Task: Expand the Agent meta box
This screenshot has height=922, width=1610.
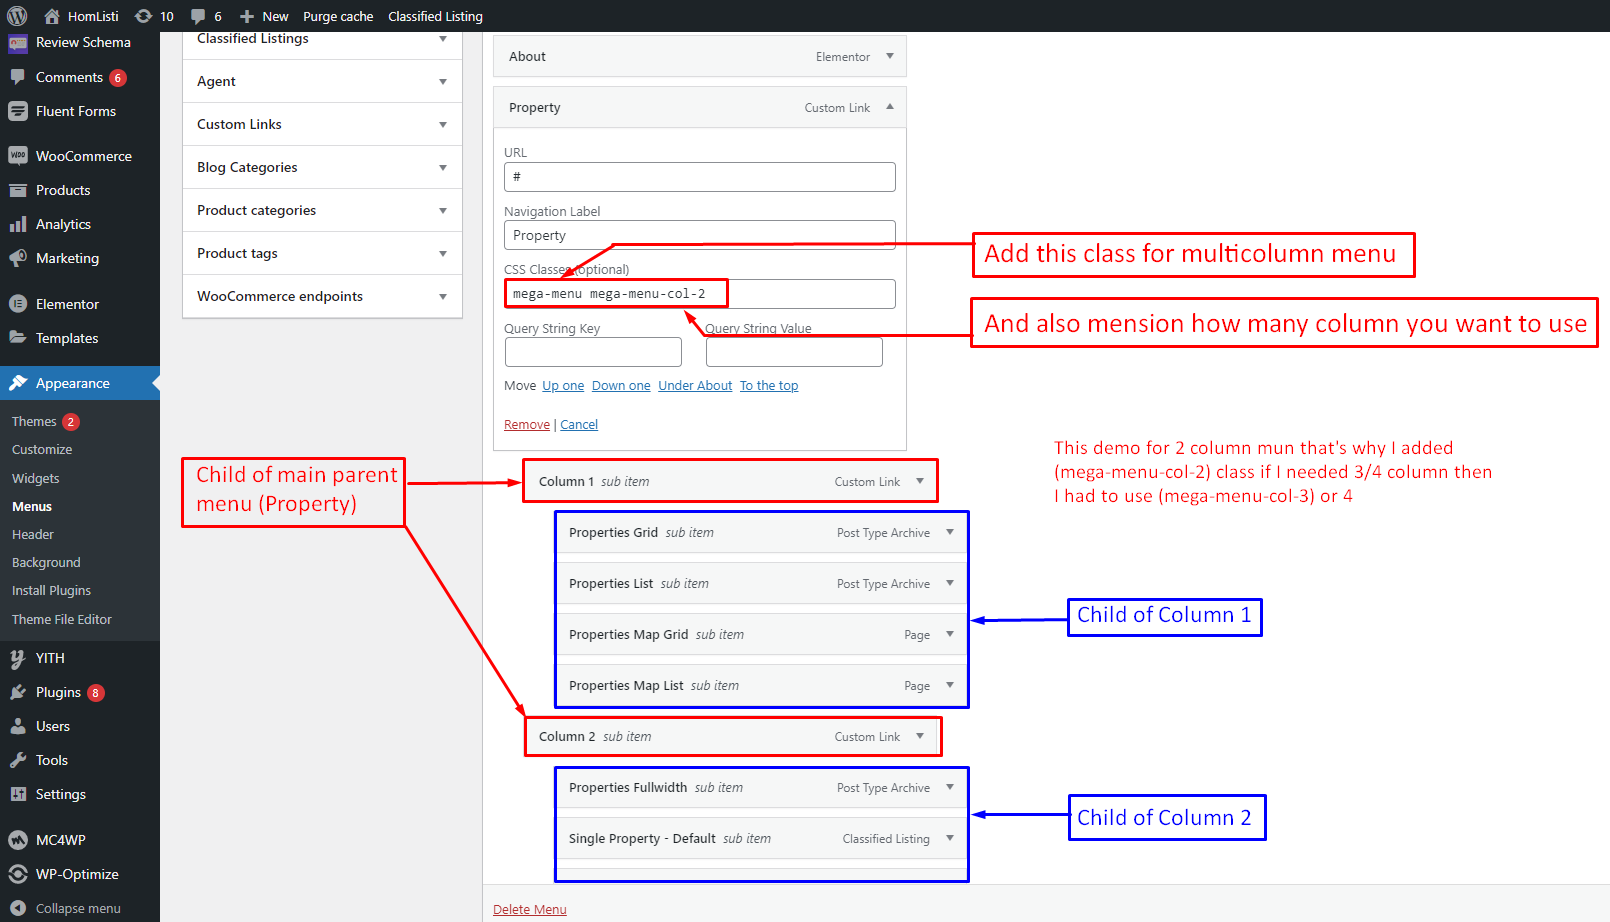Action: click(443, 82)
